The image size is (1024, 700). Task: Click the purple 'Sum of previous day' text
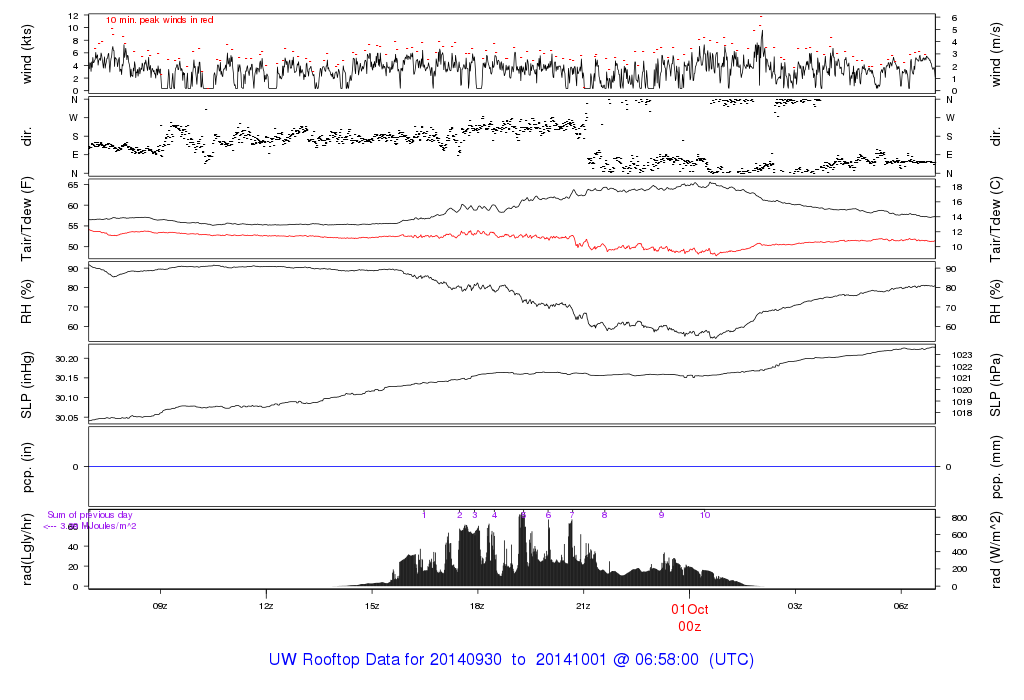89,515
